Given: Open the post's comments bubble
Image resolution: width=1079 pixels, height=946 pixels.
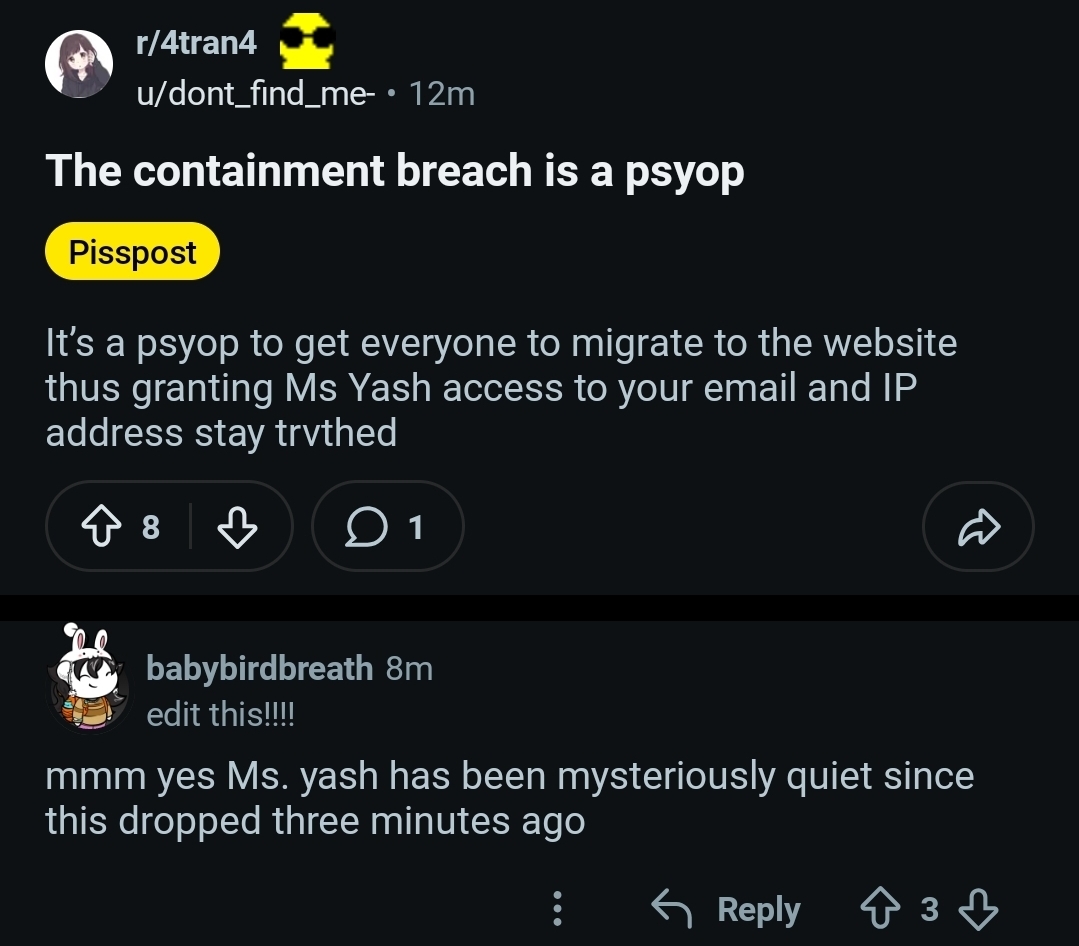Looking at the screenshot, I should pos(386,526).
